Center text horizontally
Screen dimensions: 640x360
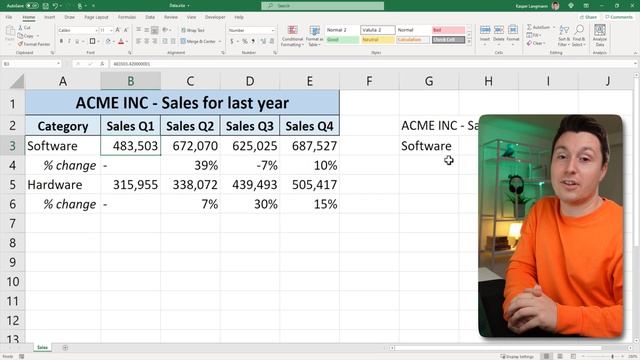point(147,41)
